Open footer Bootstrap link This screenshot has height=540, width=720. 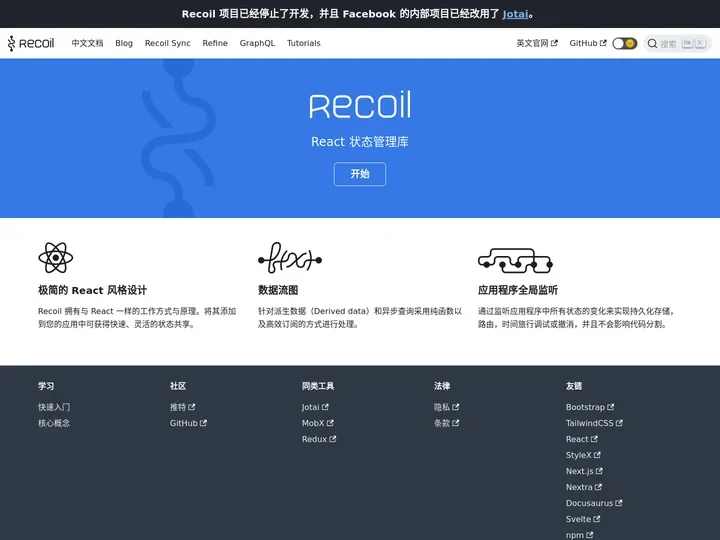pyautogui.click(x=590, y=407)
